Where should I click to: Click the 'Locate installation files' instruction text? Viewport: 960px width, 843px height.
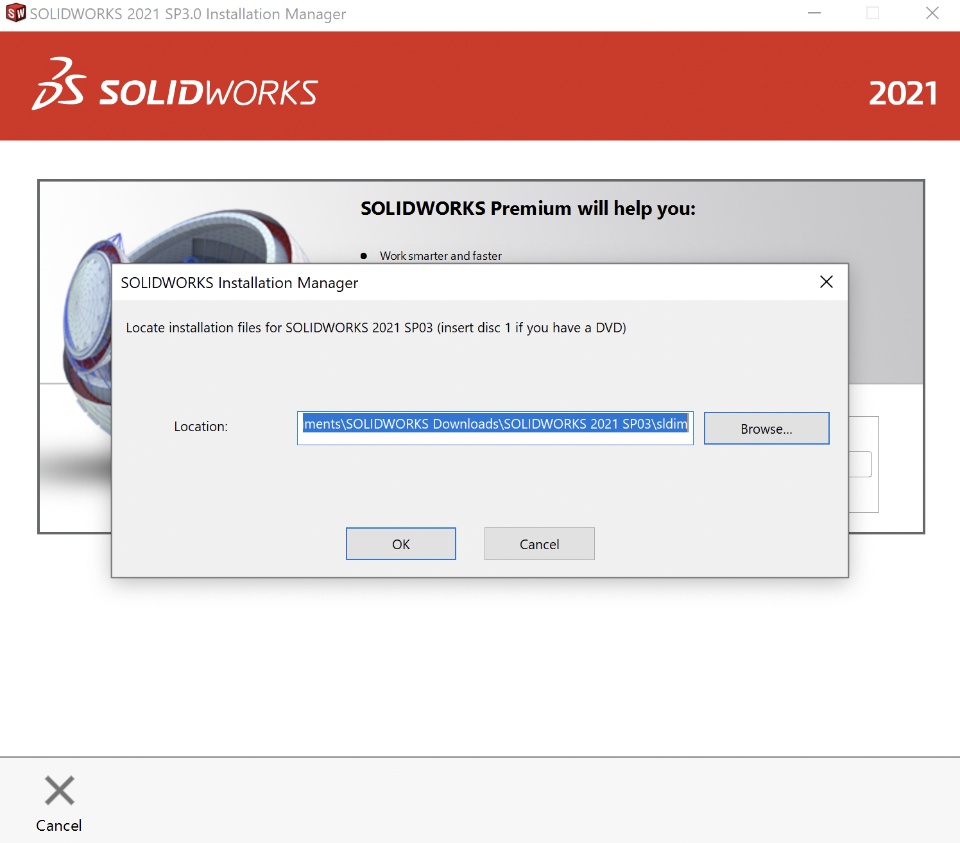coord(376,328)
